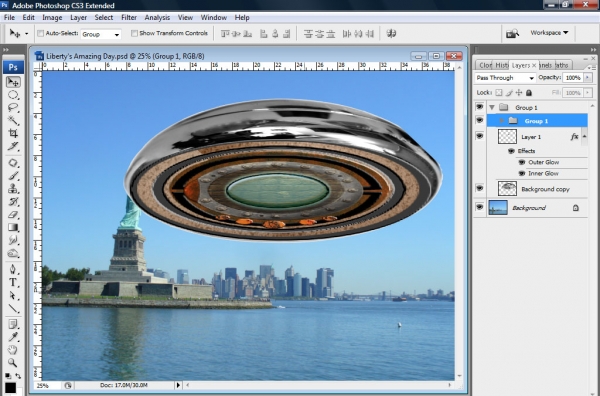Click the Go to Bridge icon
Image resolution: width=600 pixels, height=396 pixels.
pos(512,34)
